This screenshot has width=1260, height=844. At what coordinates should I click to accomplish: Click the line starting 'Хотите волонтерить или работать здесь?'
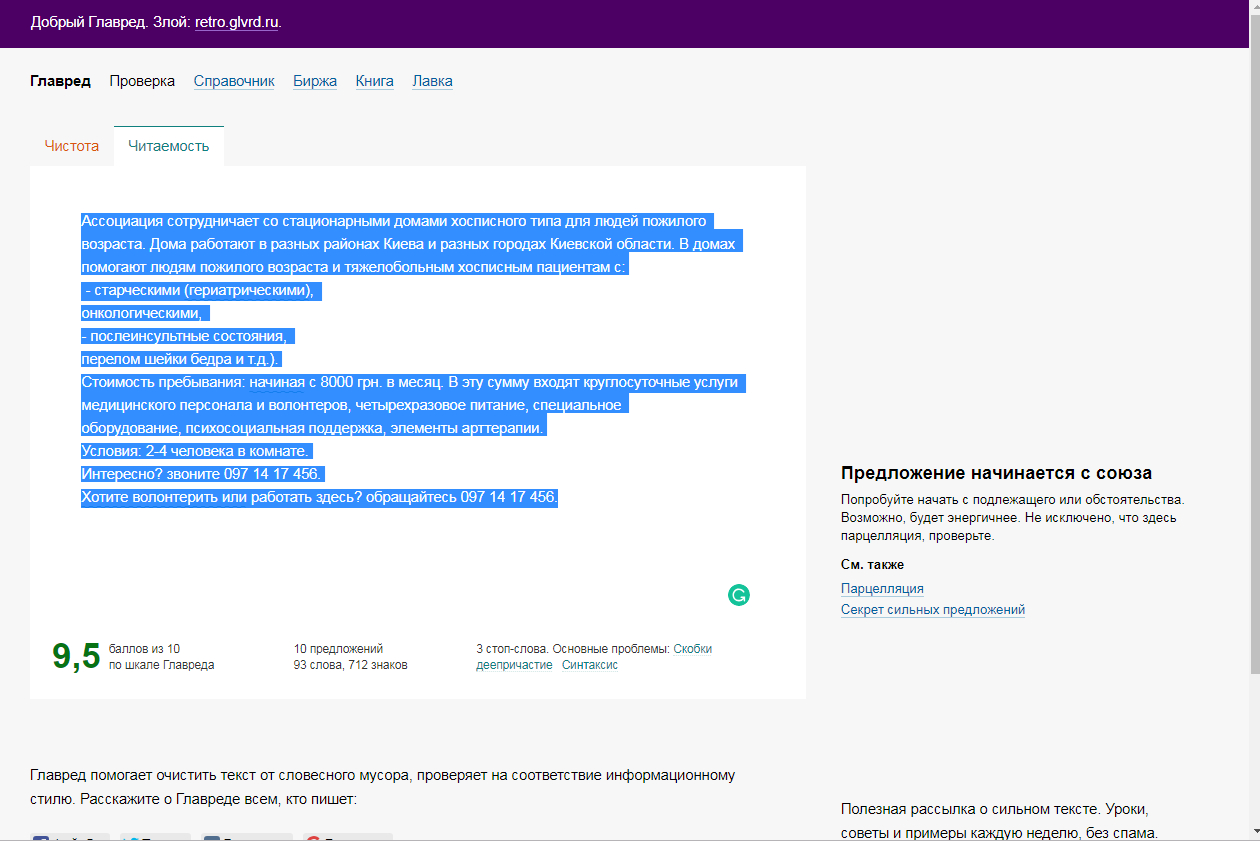[319, 497]
